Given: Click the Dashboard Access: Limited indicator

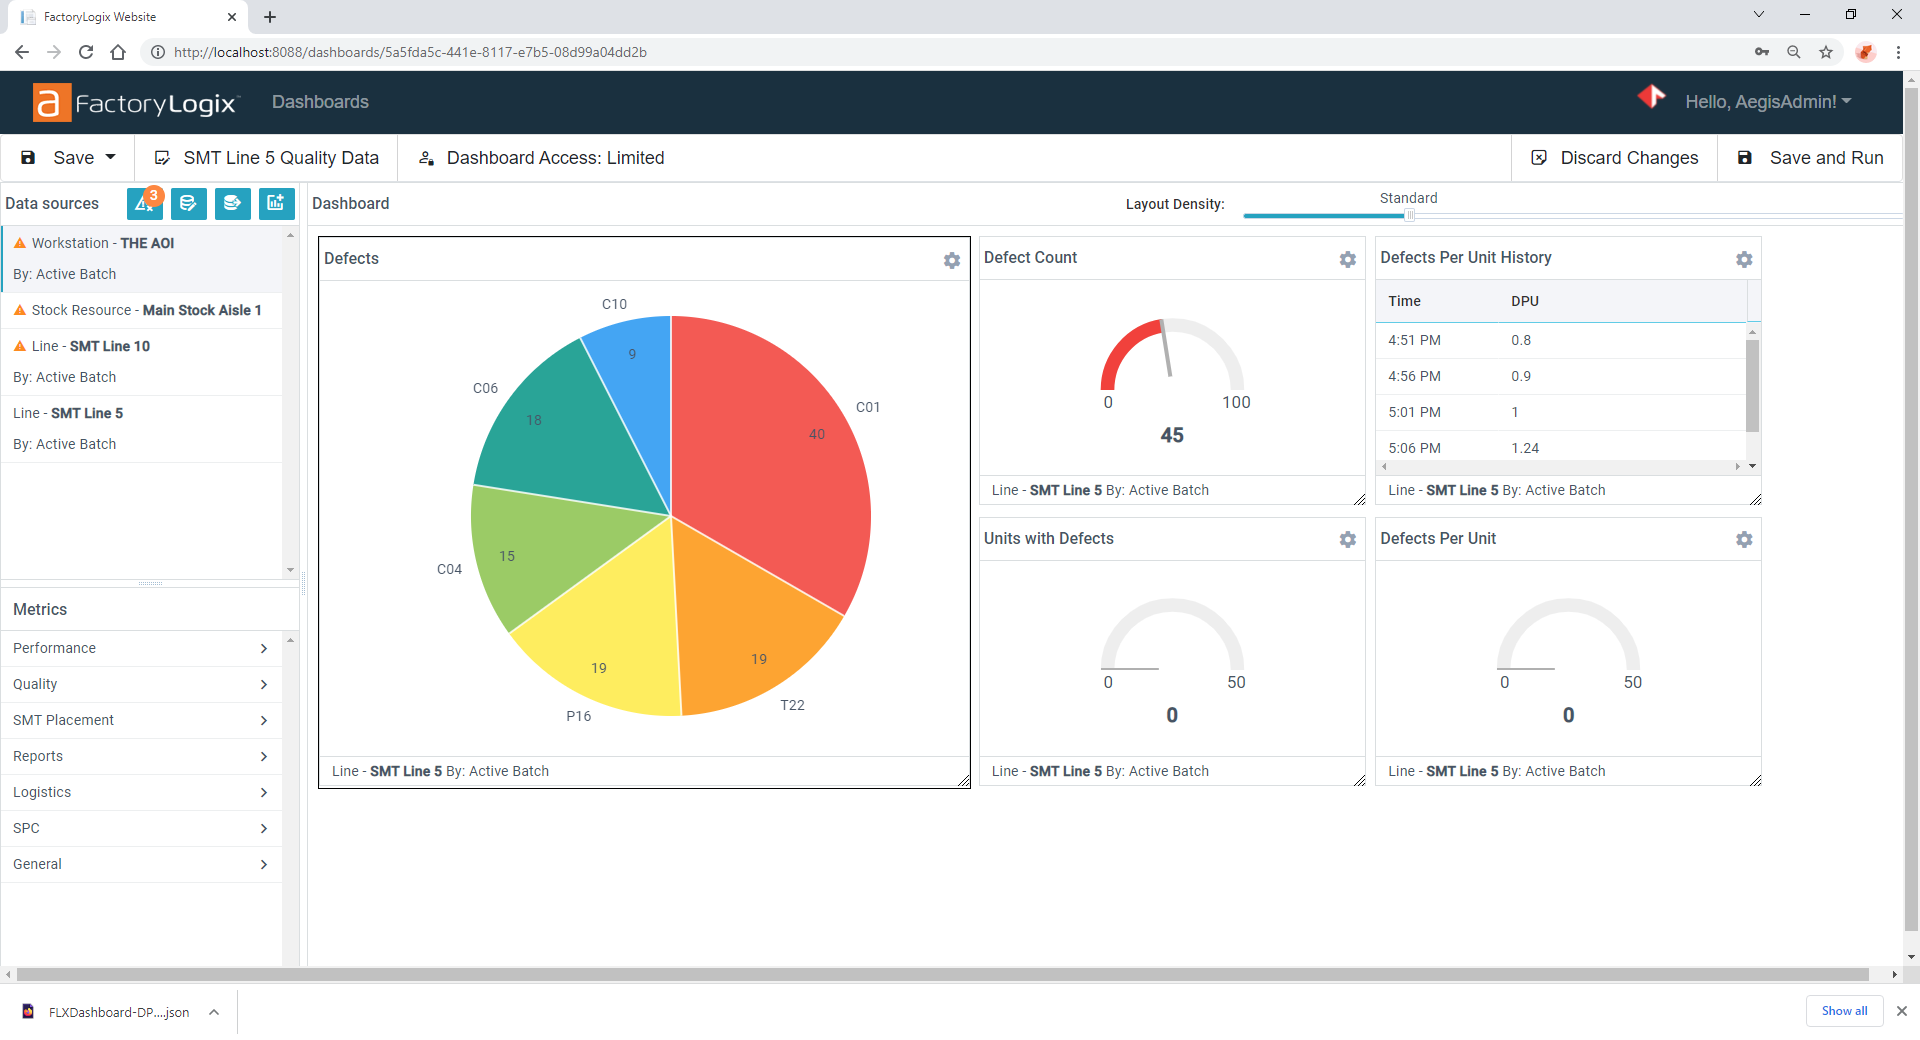Looking at the screenshot, I should coord(539,157).
